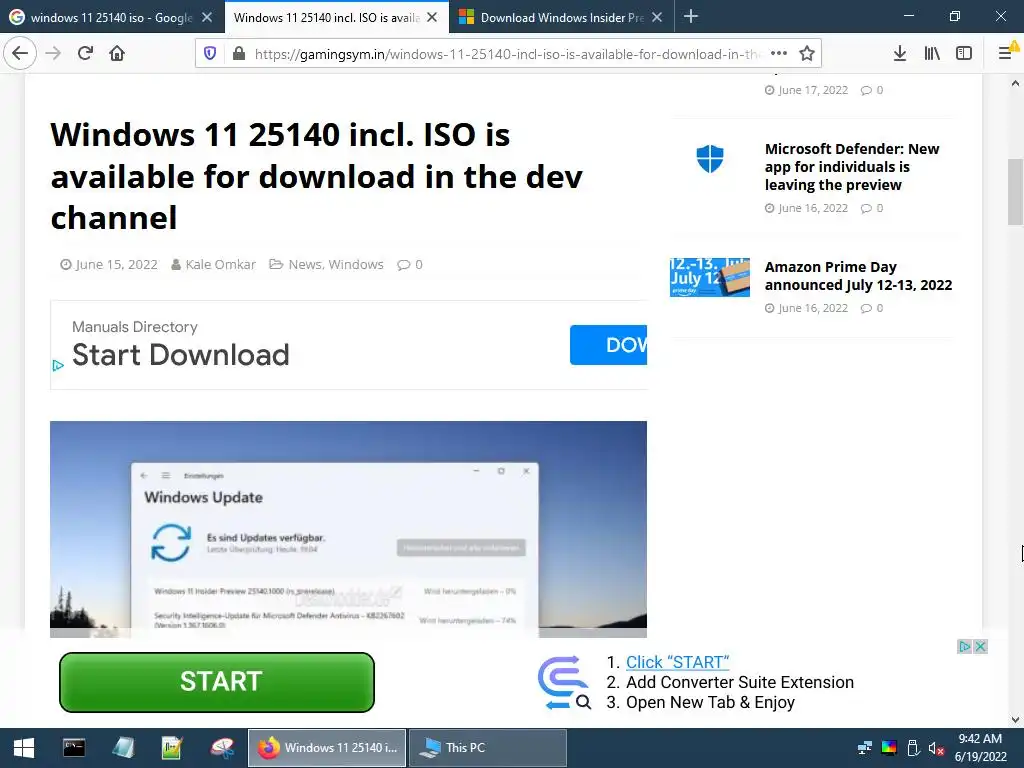The height and width of the screenshot is (768, 1024).
Task: Click the June 16, 2022 date under Defender article
Action: click(812, 208)
